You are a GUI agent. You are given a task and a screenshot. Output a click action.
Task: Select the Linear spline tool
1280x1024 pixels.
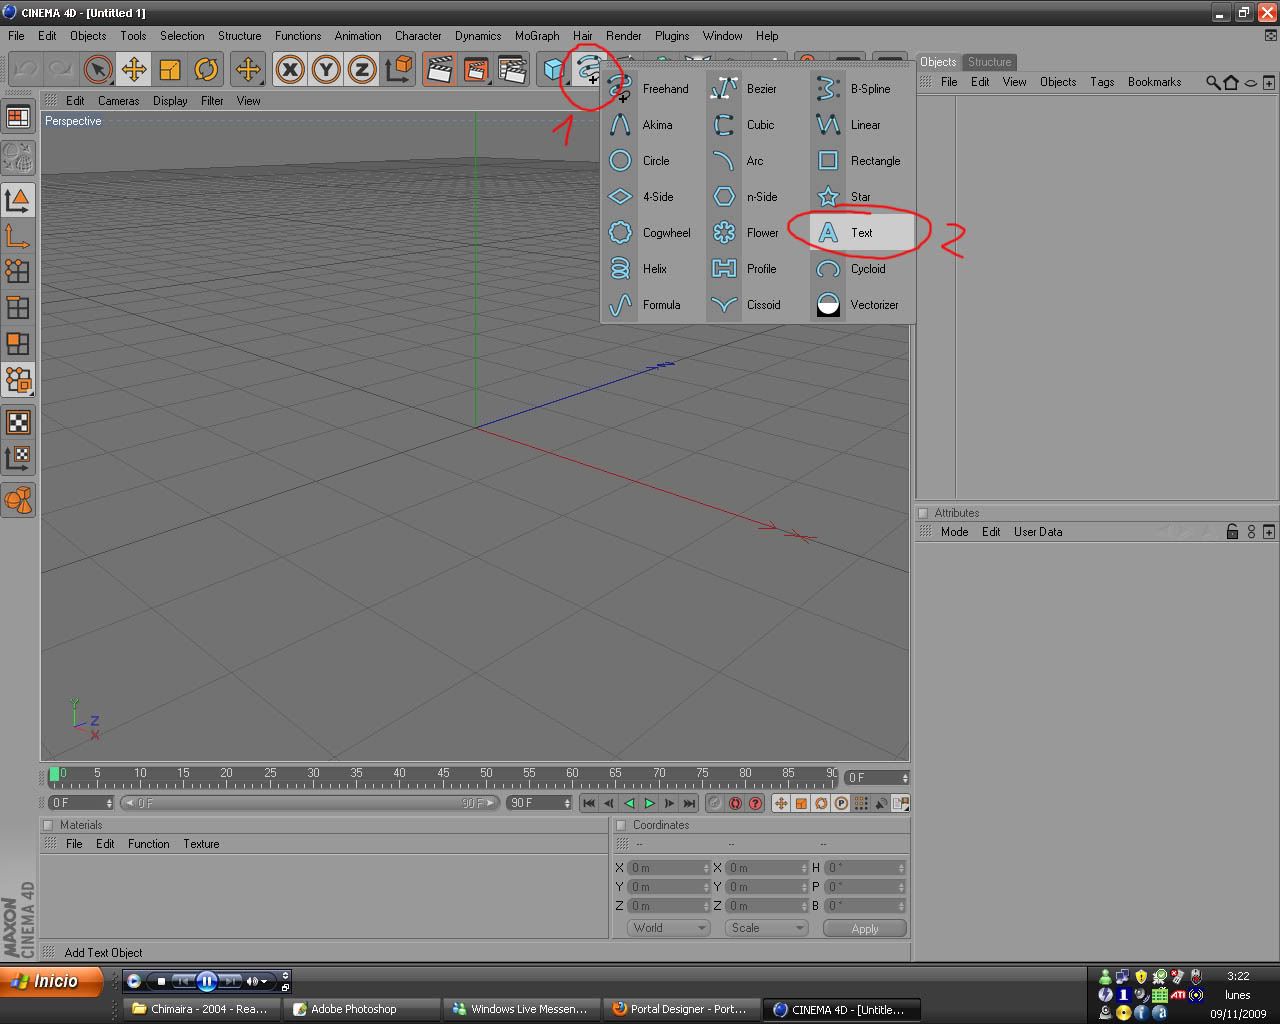pos(860,125)
